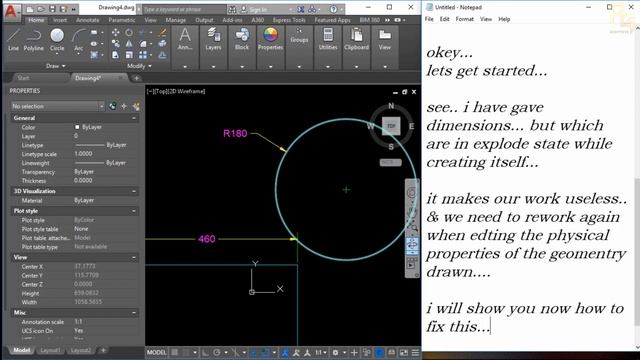The width and height of the screenshot is (640, 360).
Task: Open the AutoCAD application menu
Action: [11, 11]
